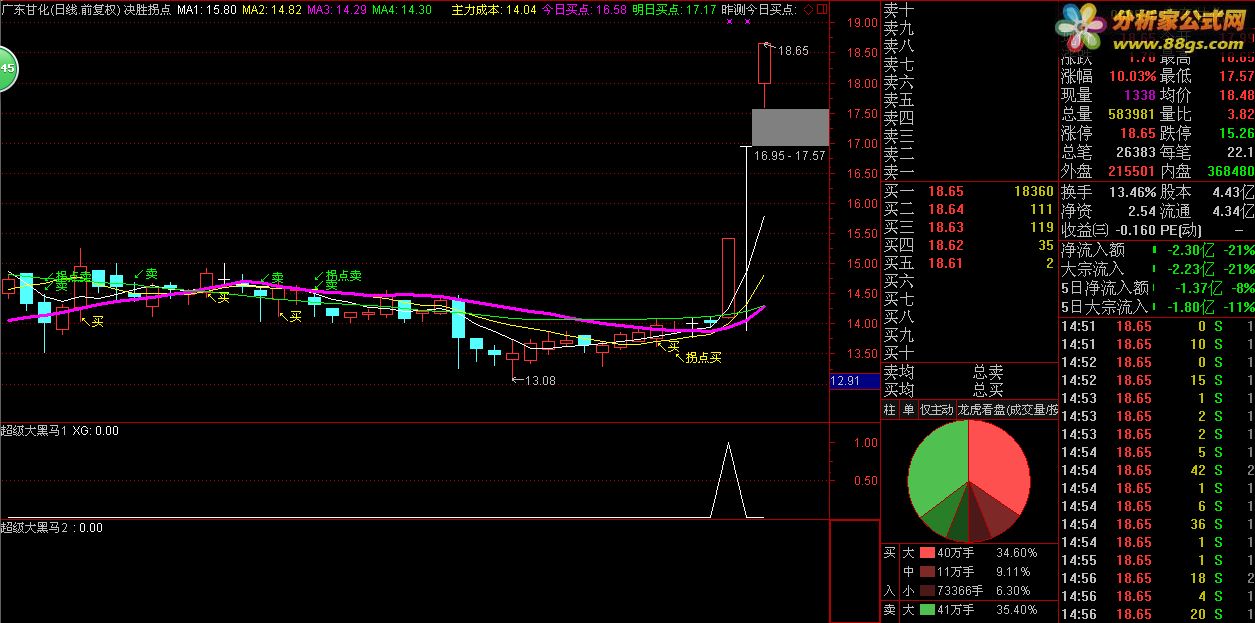Click the 卖一 ask row
Image resolution: width=1255 pixels, height=623 pixels.
pyautogui.click(x=969, y=172)
